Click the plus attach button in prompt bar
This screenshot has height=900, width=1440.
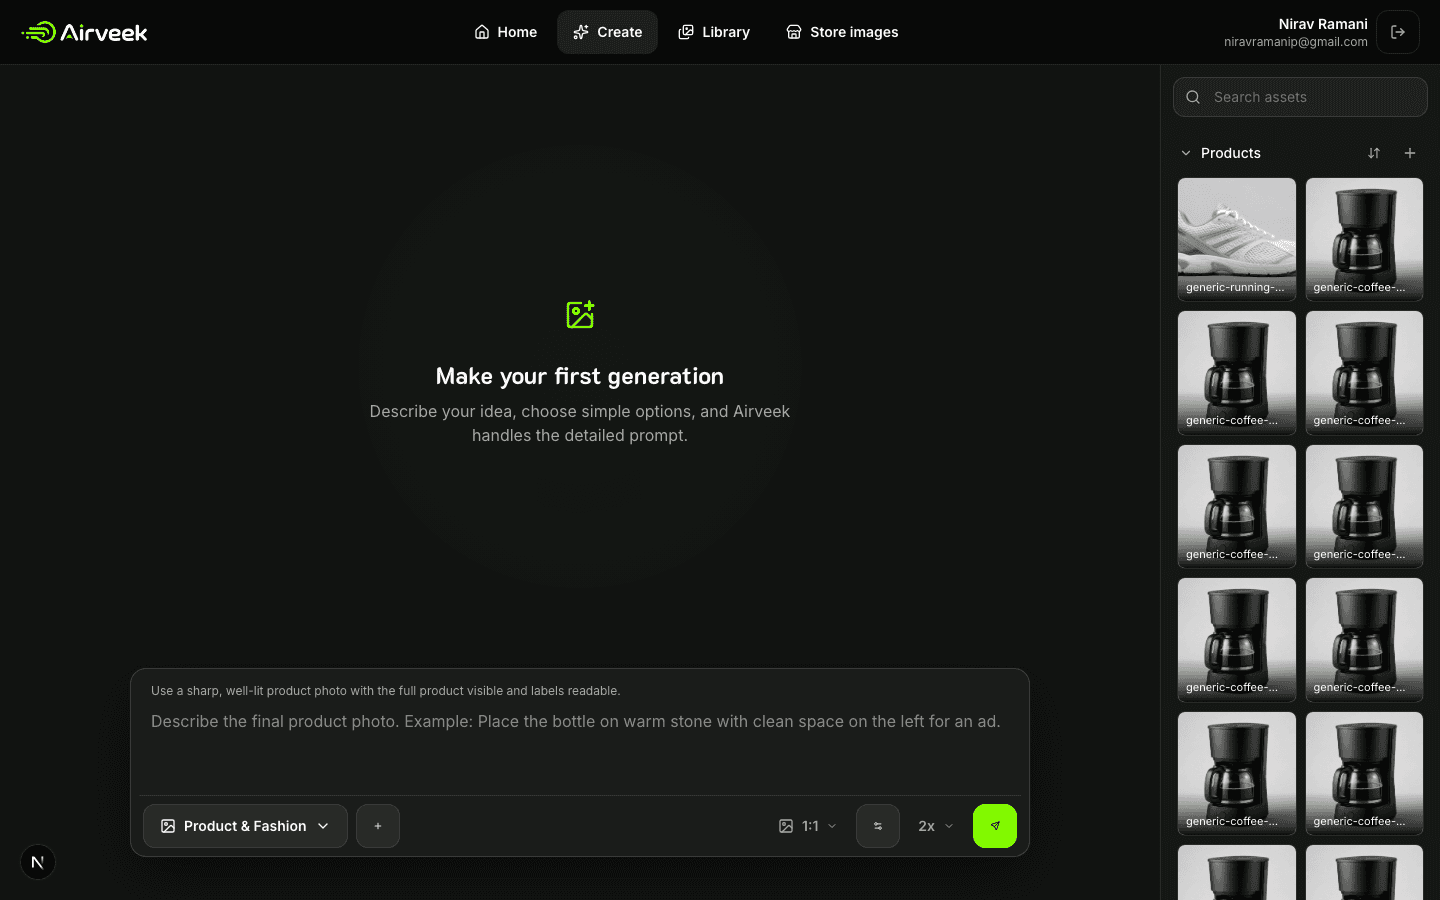(x=378, y=826)
